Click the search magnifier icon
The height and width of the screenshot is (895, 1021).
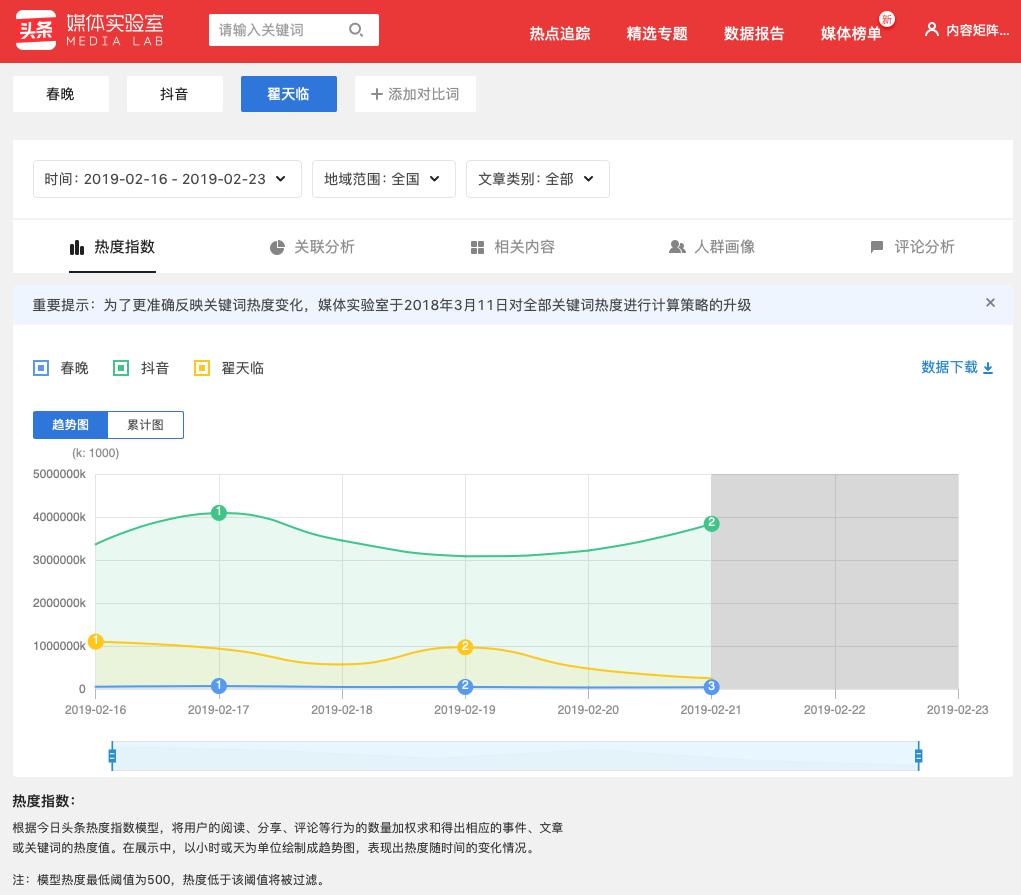coord(356,30)
